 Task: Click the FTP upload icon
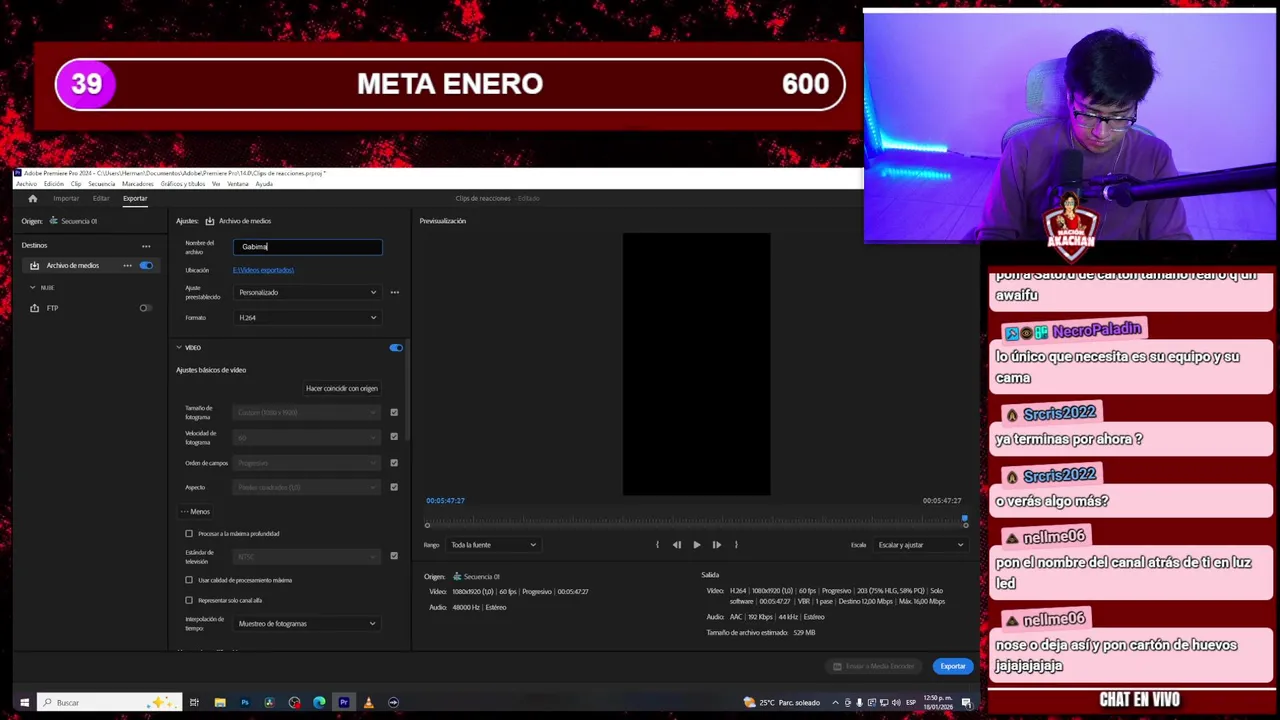coord(34,308)
